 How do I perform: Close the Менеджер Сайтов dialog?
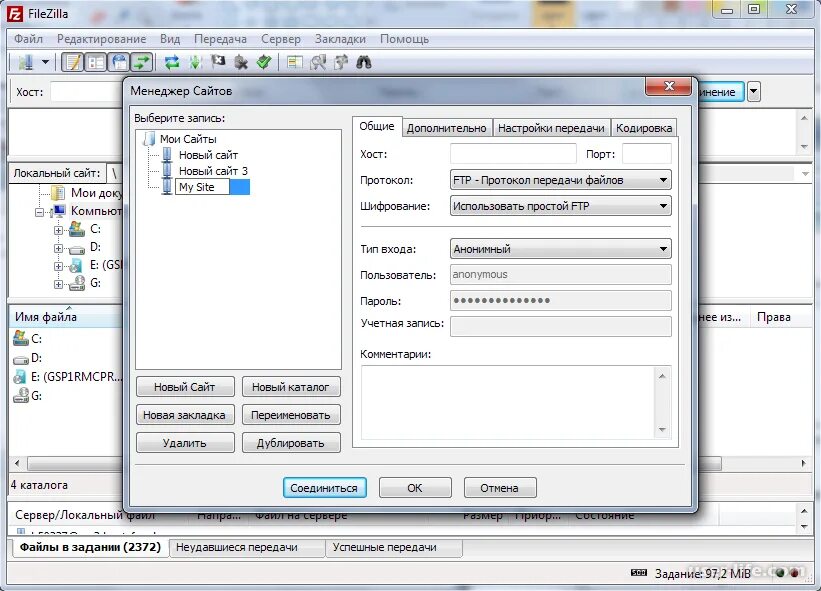pyautogui.click(x=668, y=86)
